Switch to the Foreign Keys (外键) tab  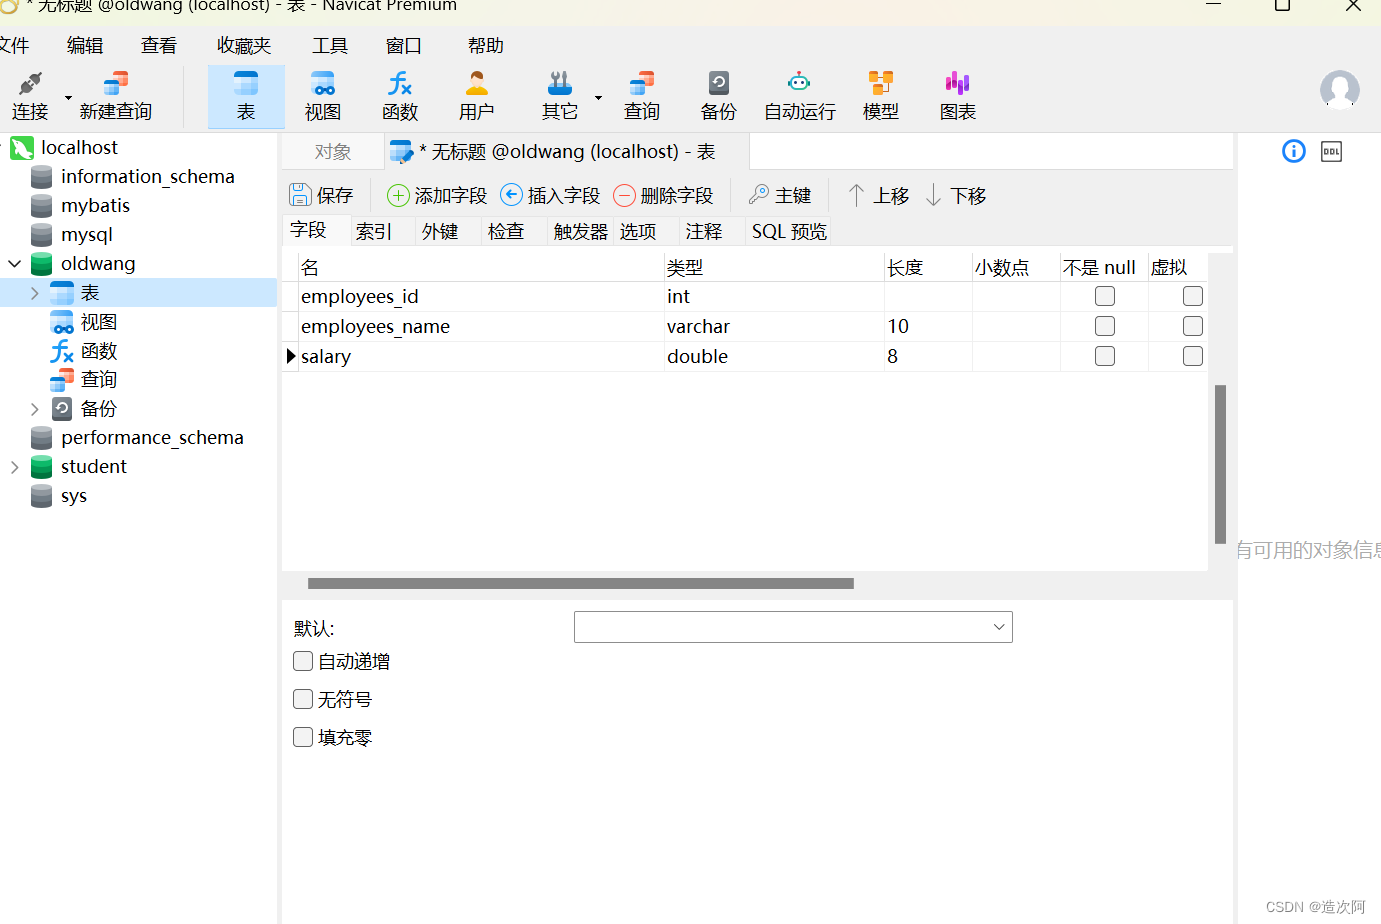tap(440, 231)
